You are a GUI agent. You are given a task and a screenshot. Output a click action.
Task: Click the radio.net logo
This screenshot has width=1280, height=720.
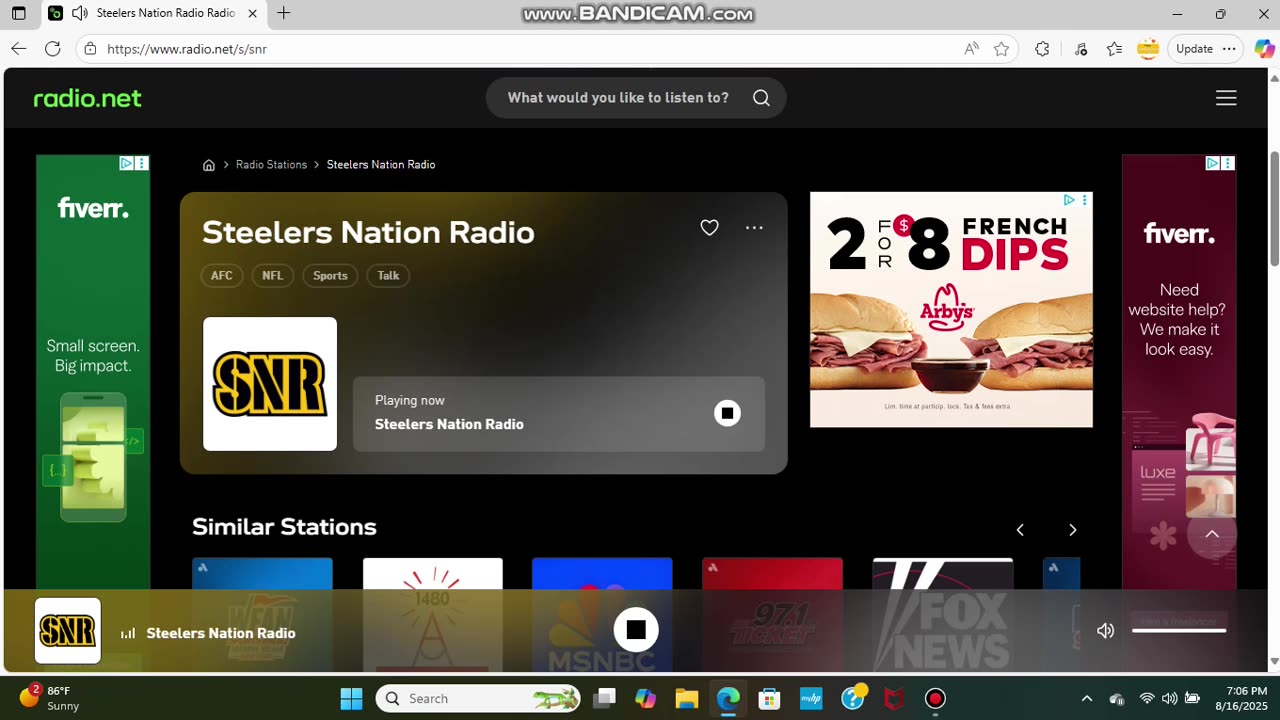point(87,98)
